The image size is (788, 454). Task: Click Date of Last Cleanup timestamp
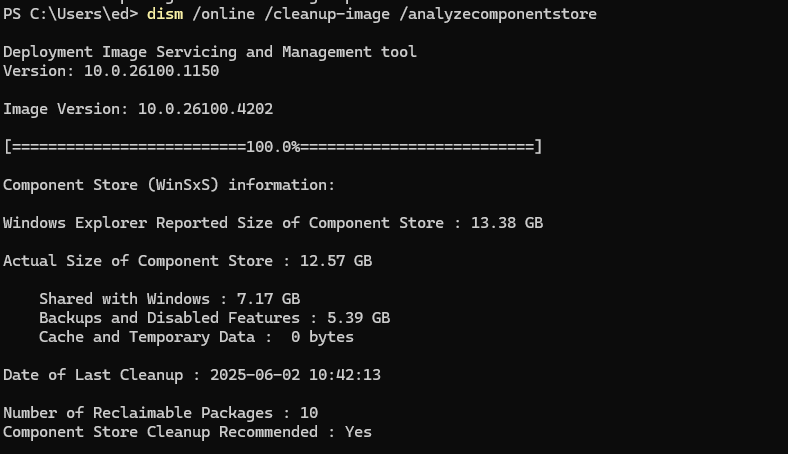click(x=295, y=375)
